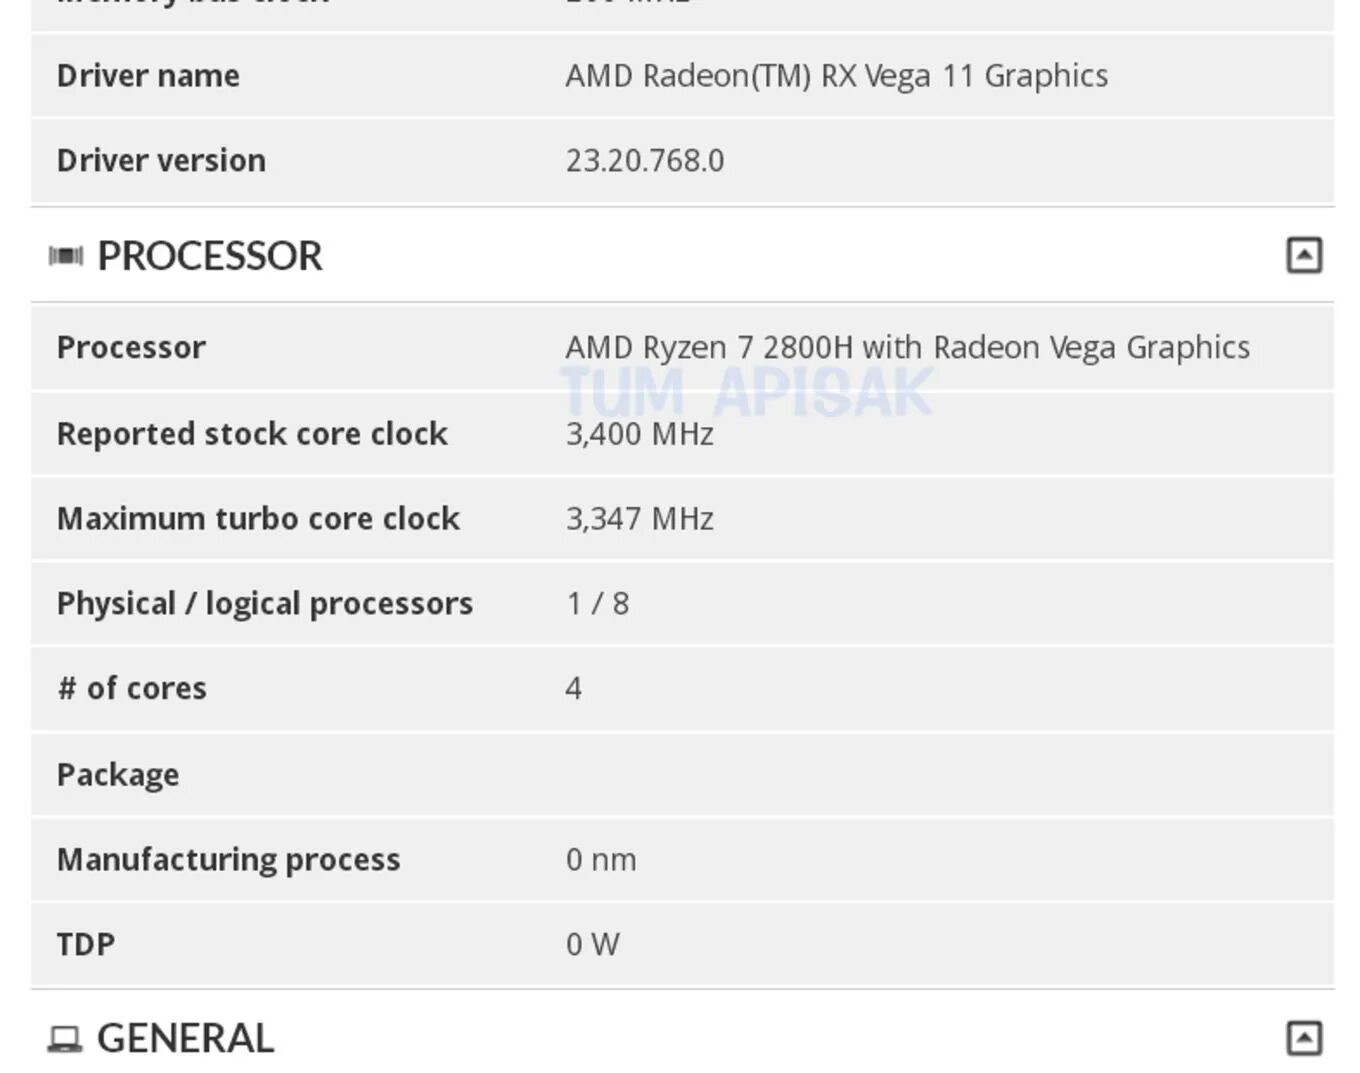Click the processor chip icon

(66, 256)
